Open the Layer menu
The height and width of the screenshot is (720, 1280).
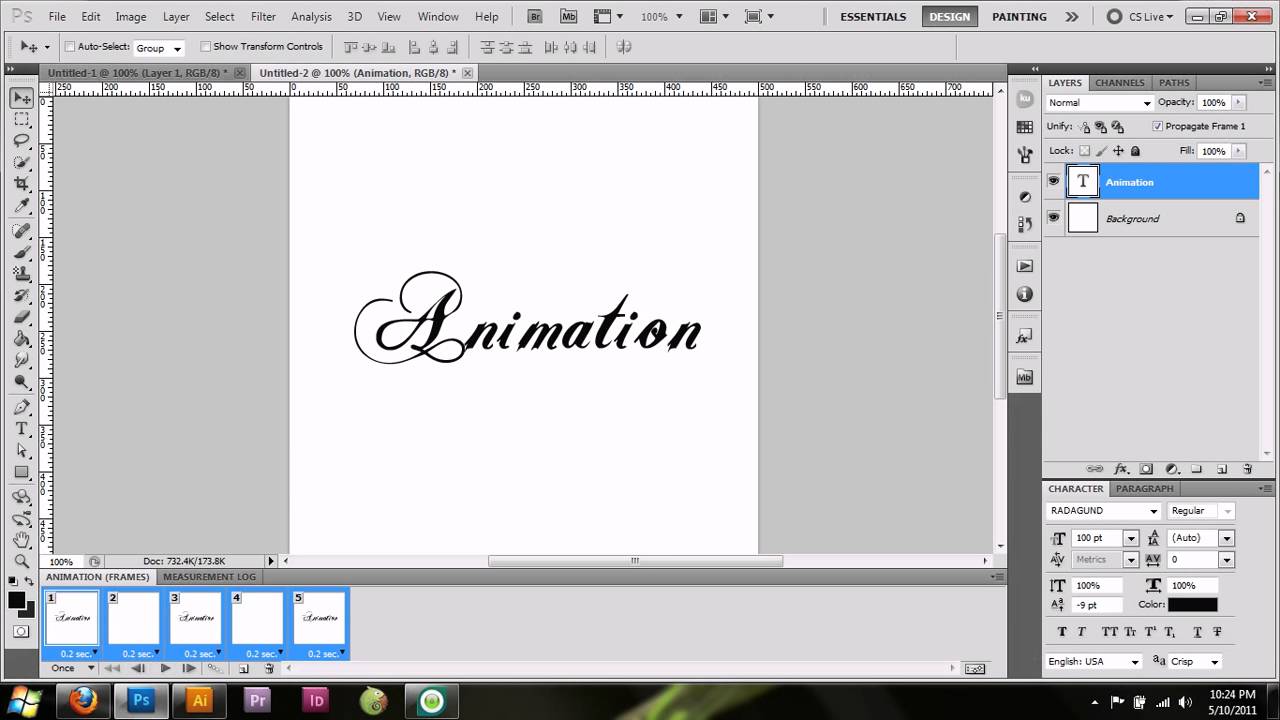(176, 17)
